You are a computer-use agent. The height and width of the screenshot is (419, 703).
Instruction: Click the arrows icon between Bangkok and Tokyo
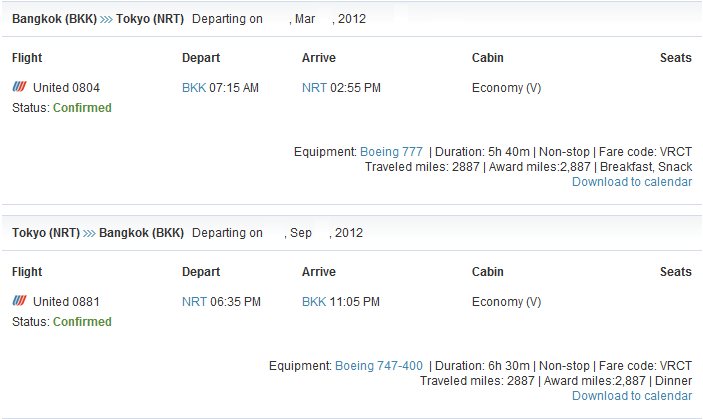[x=106, y=19]
